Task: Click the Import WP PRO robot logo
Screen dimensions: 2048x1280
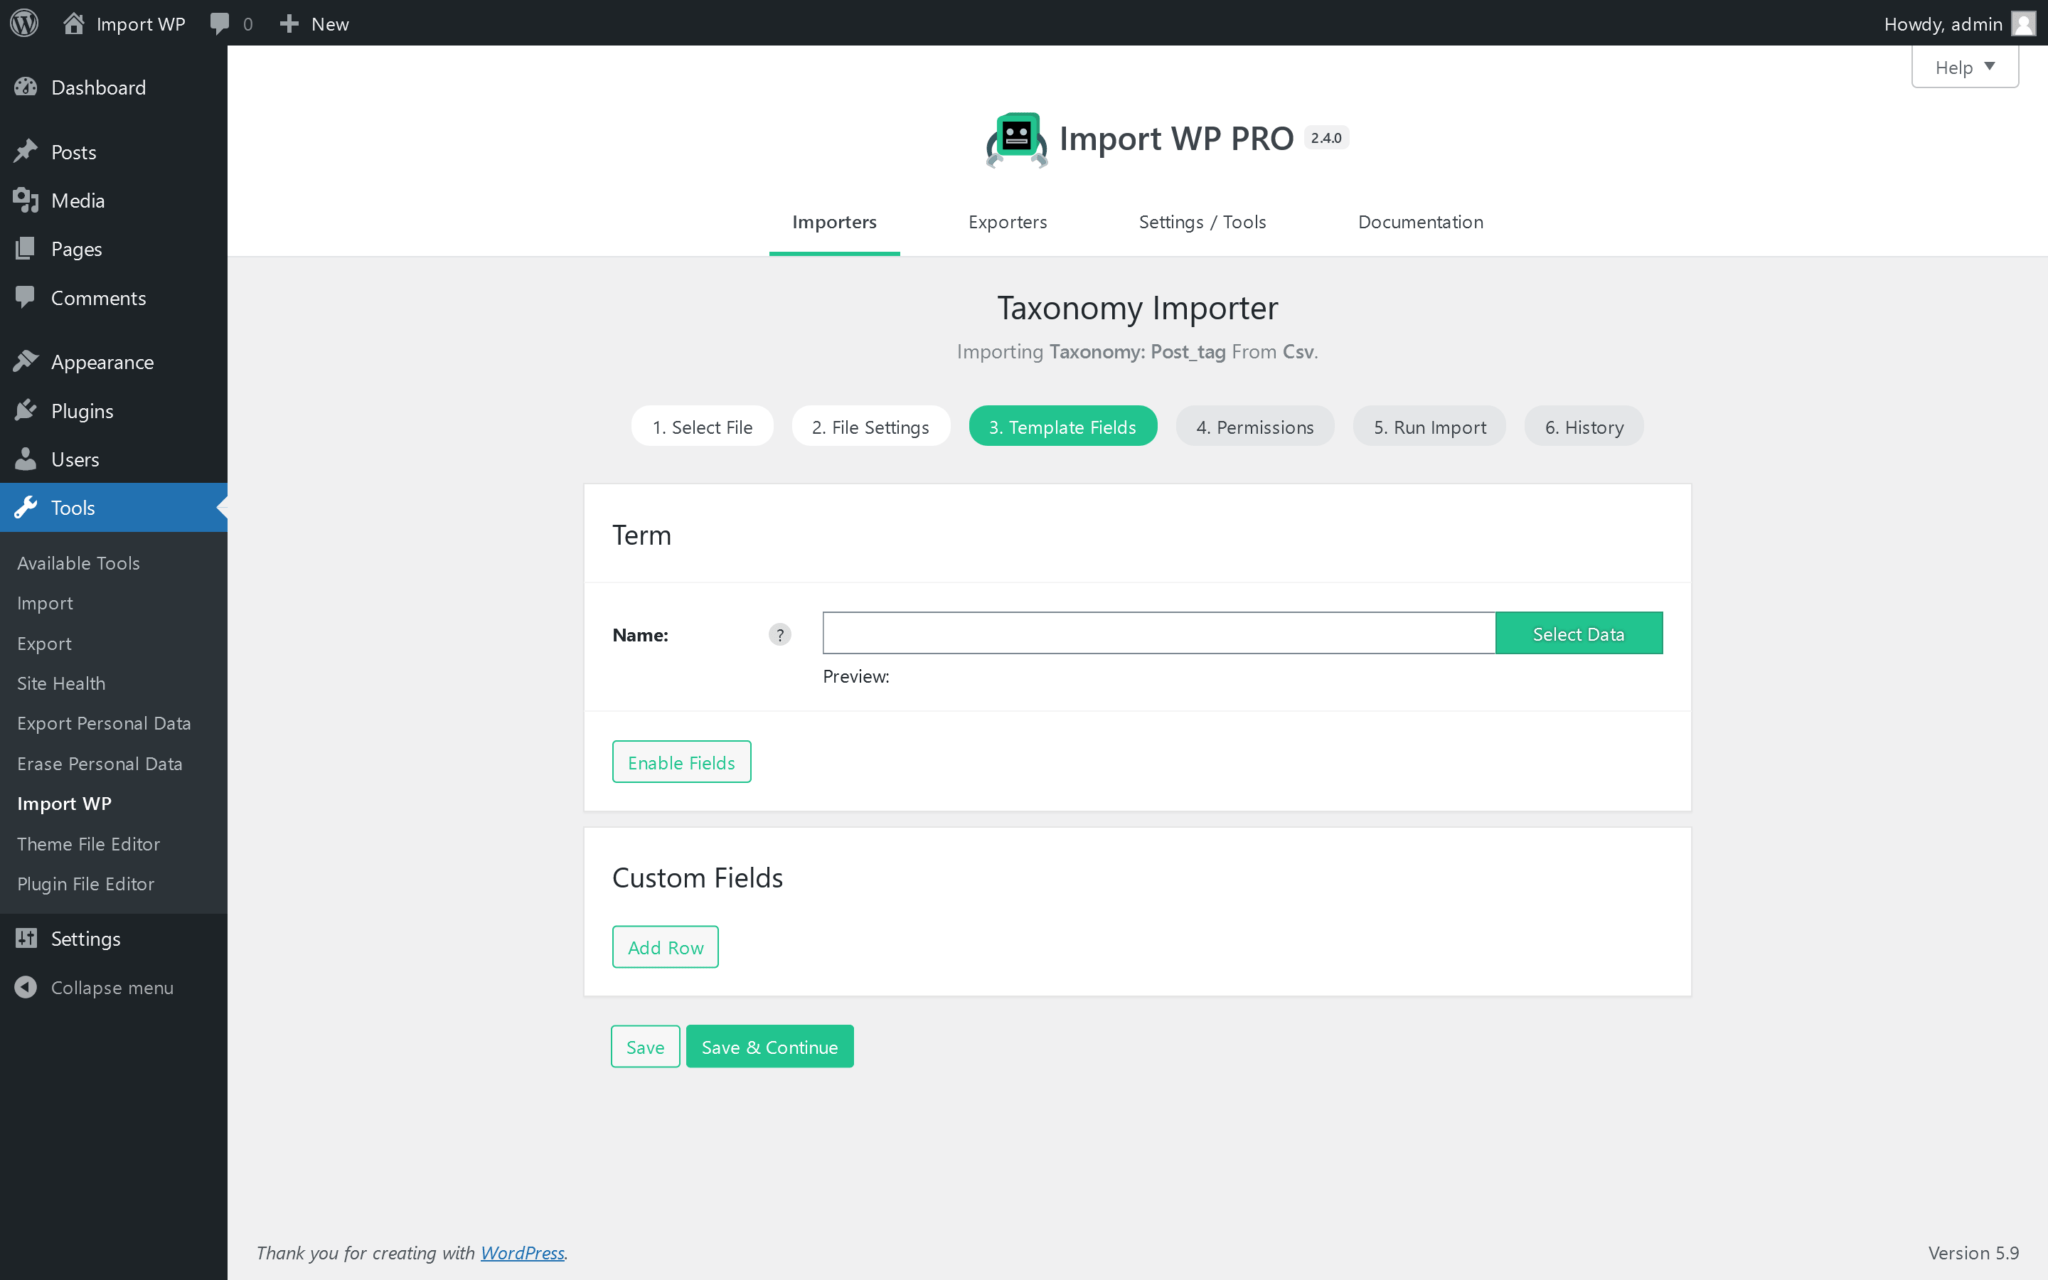Action: (x=1014, y=139)
